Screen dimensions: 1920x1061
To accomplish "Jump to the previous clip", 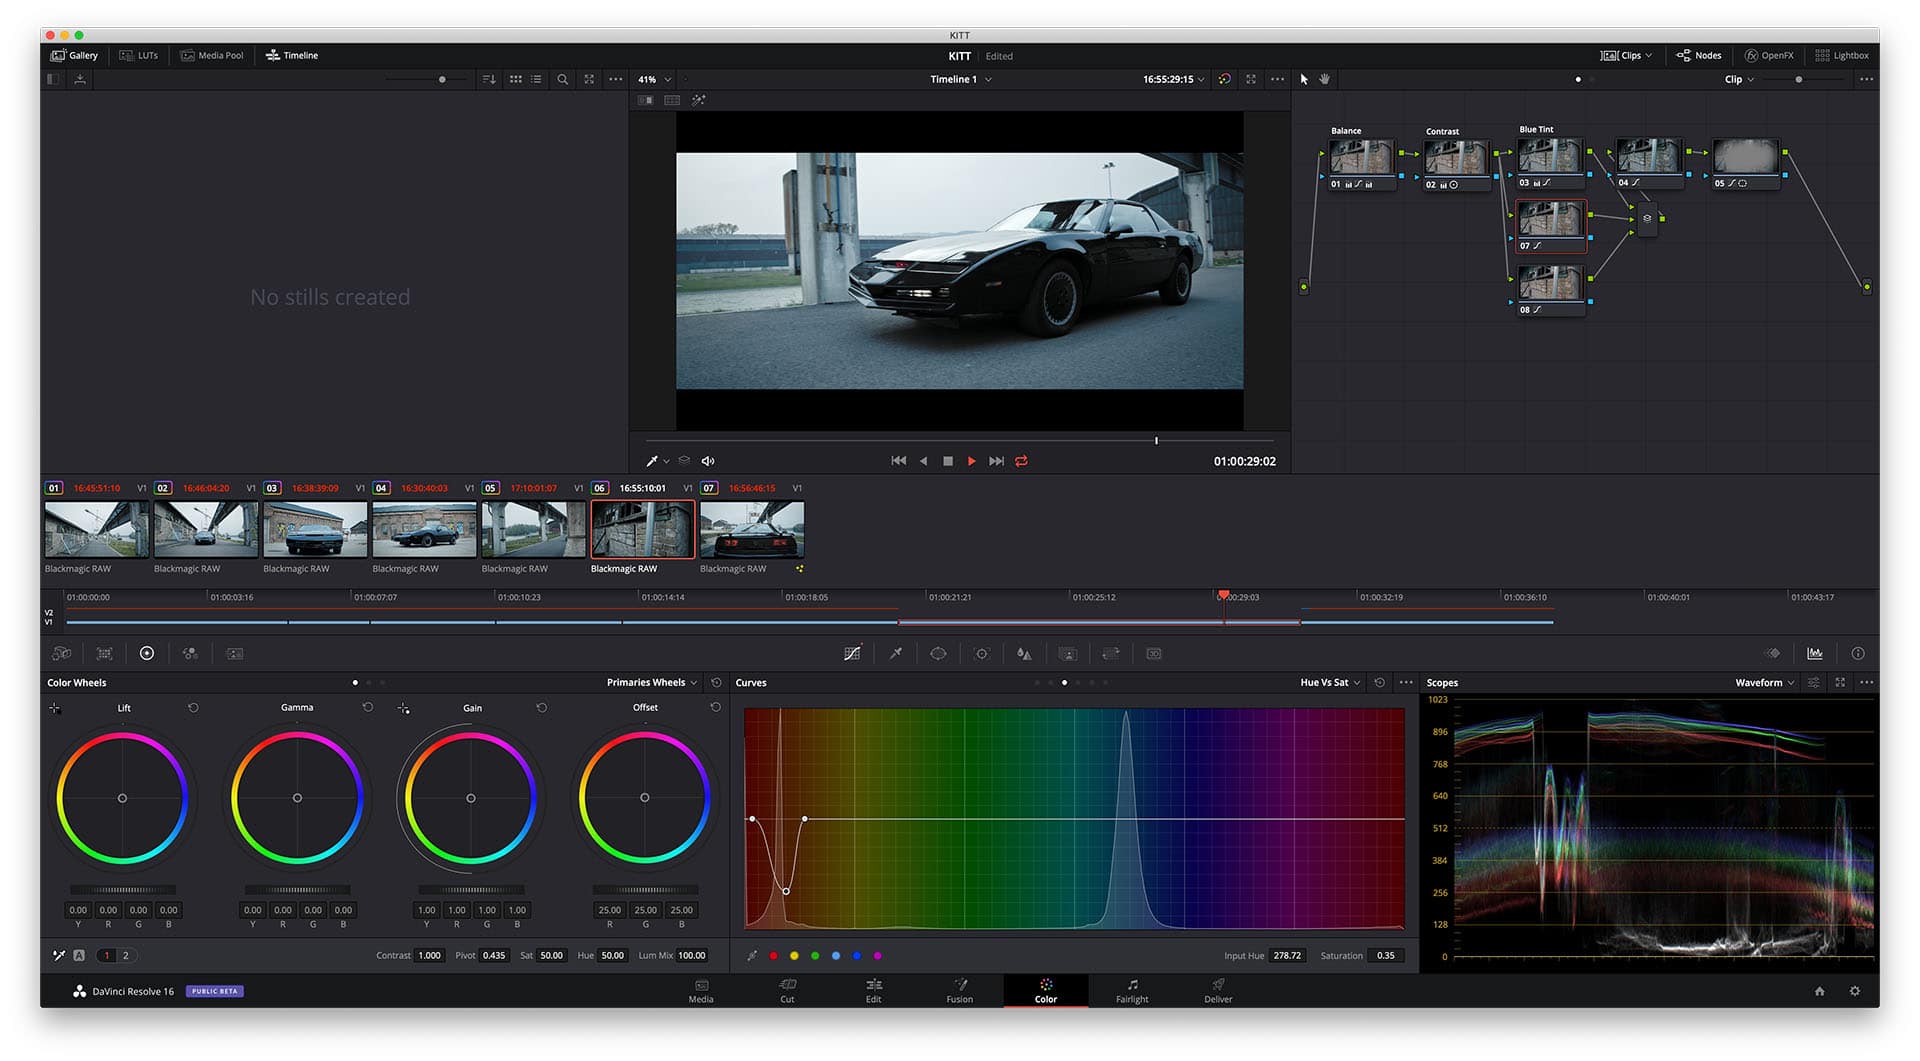I will (898, 461).
